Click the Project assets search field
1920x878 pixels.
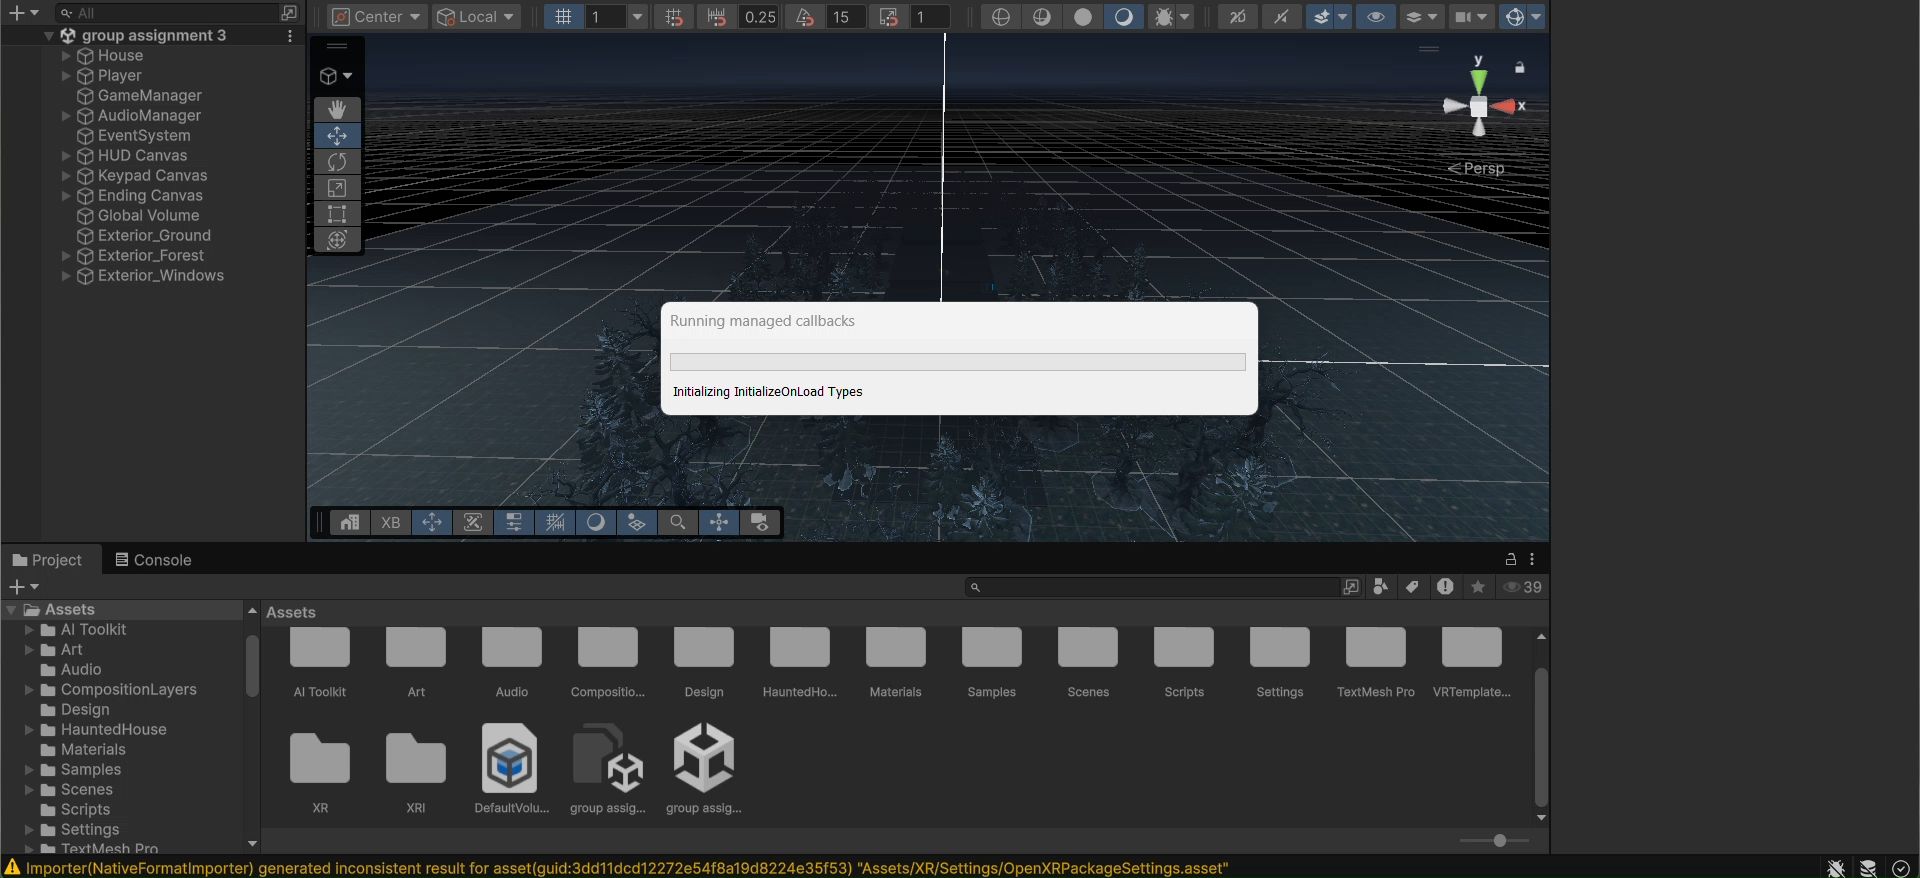coord(1152,587)
